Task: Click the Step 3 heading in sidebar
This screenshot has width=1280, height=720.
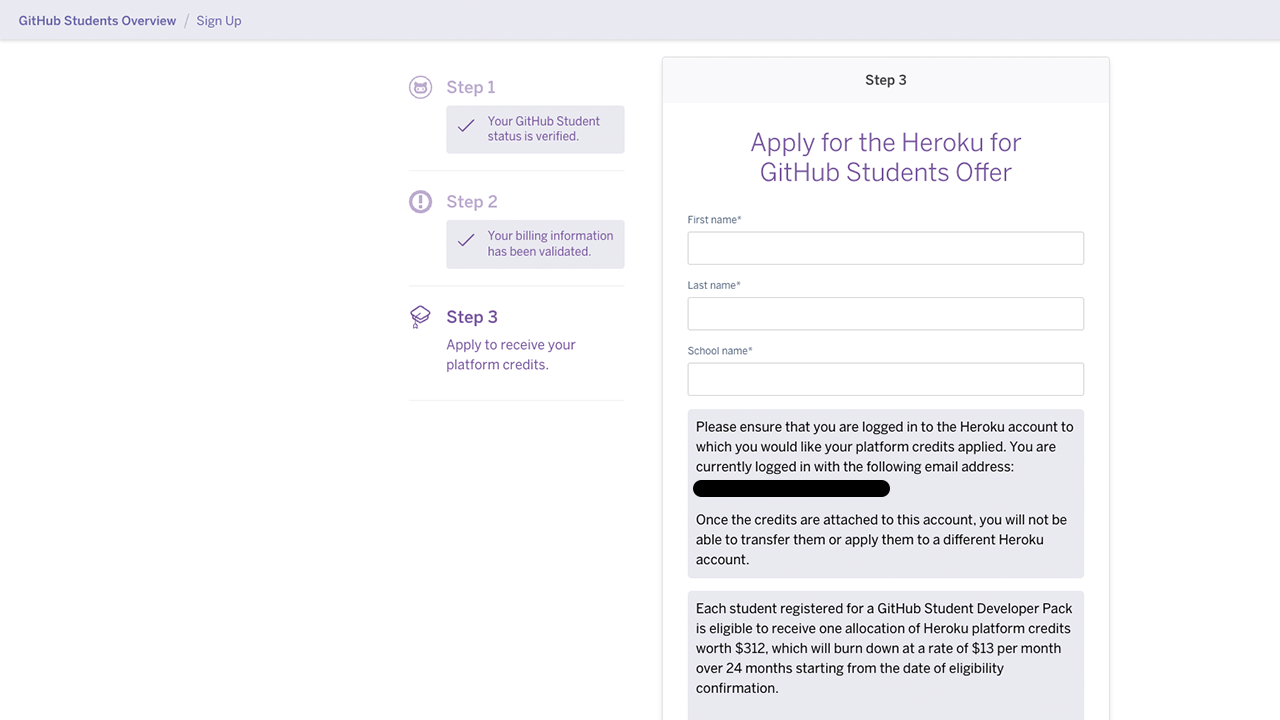Action: [x=471, y=317]
